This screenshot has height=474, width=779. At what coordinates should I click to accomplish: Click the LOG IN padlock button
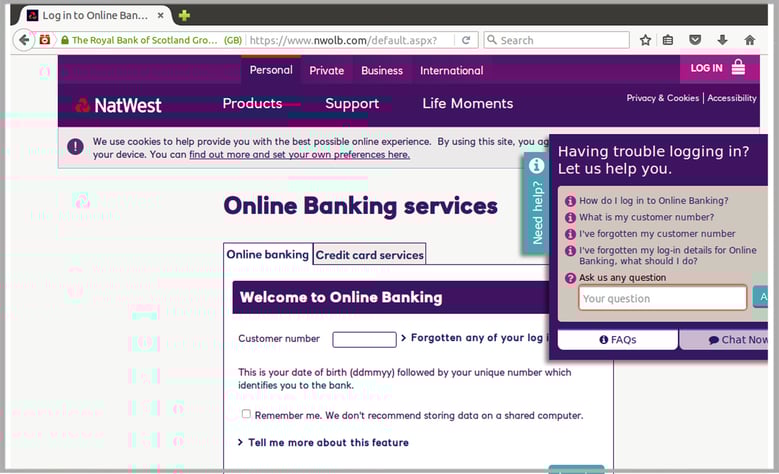719,68
